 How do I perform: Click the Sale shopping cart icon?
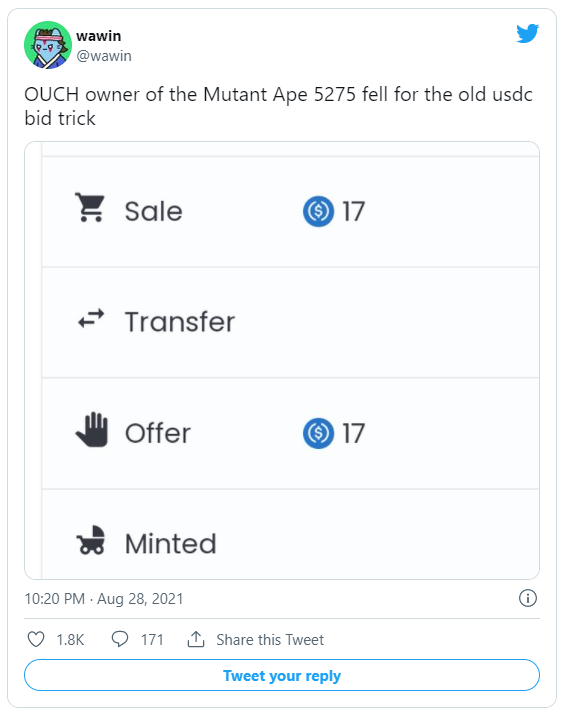point(90,207)
